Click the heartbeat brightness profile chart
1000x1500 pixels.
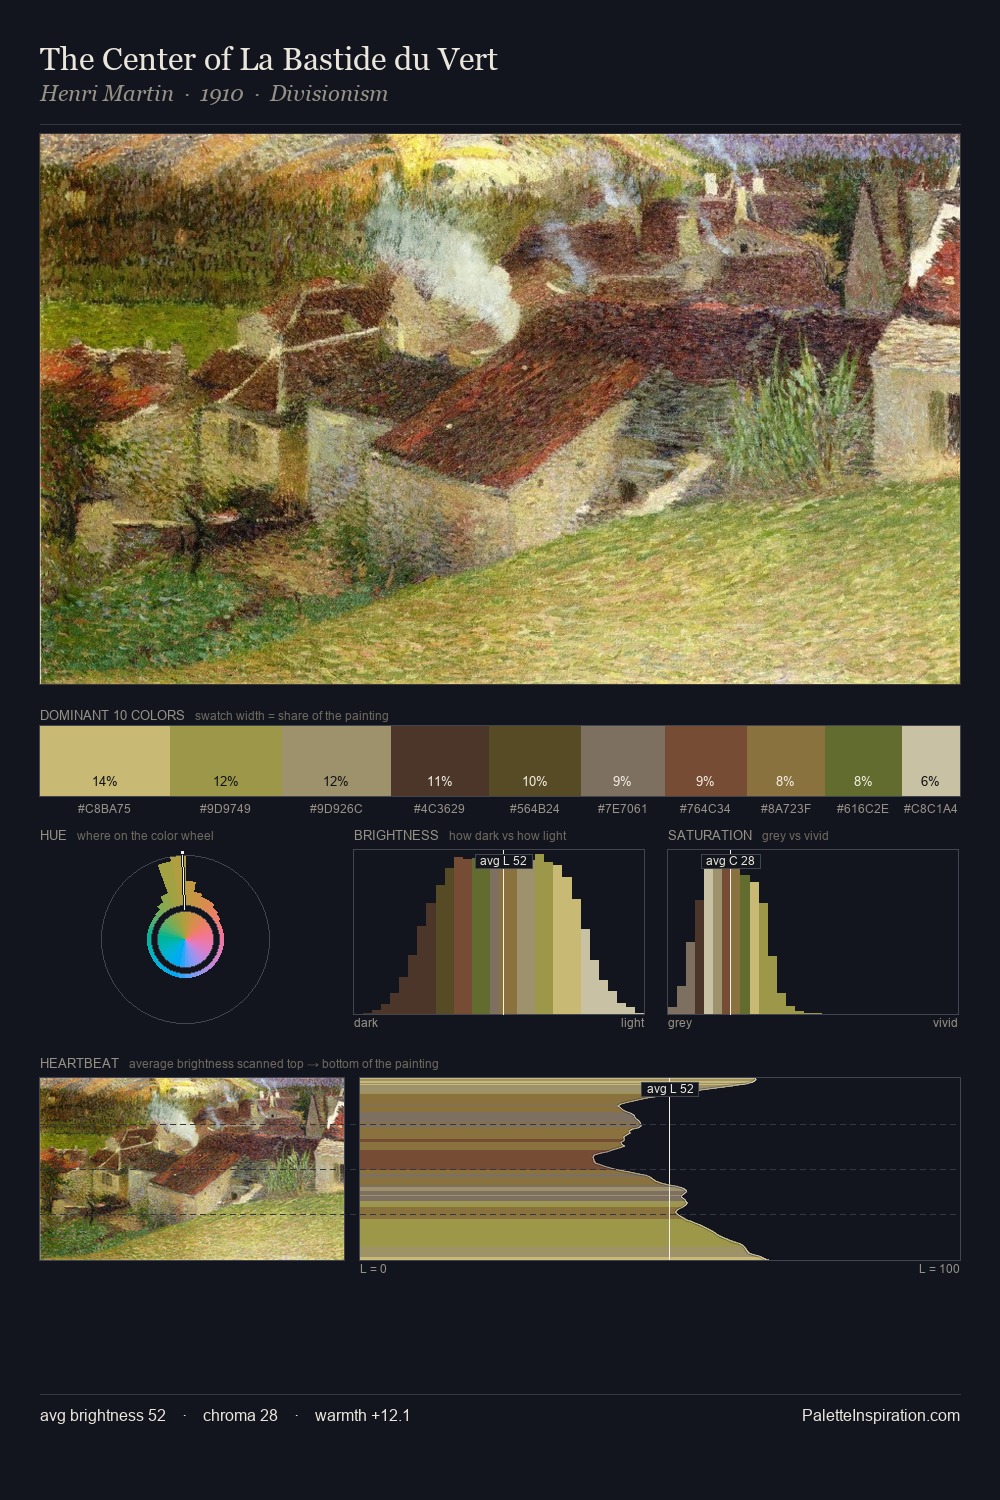click(660, 1169)
